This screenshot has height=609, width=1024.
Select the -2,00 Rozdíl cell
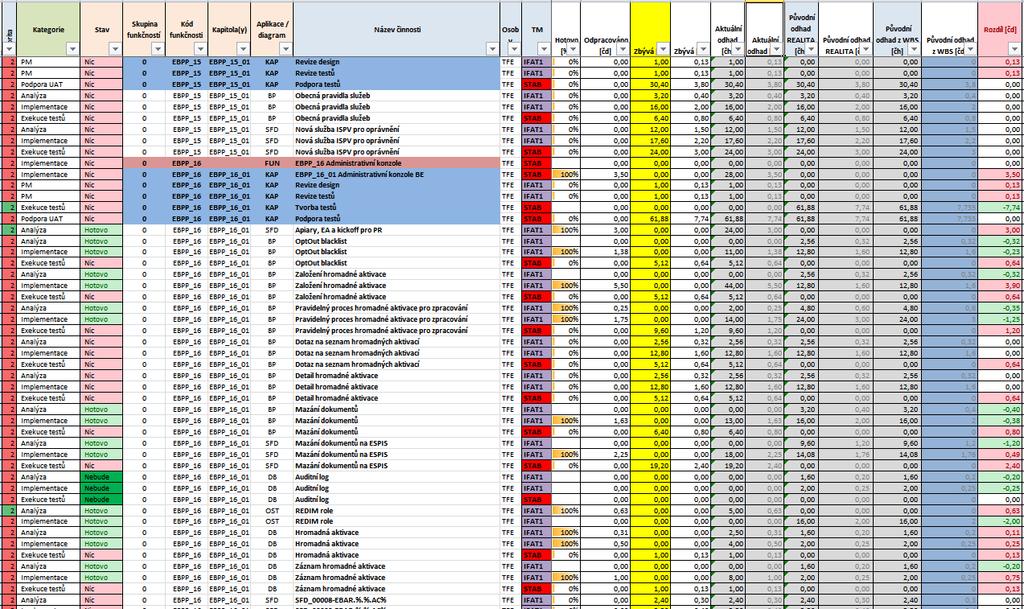point(1000,522)
